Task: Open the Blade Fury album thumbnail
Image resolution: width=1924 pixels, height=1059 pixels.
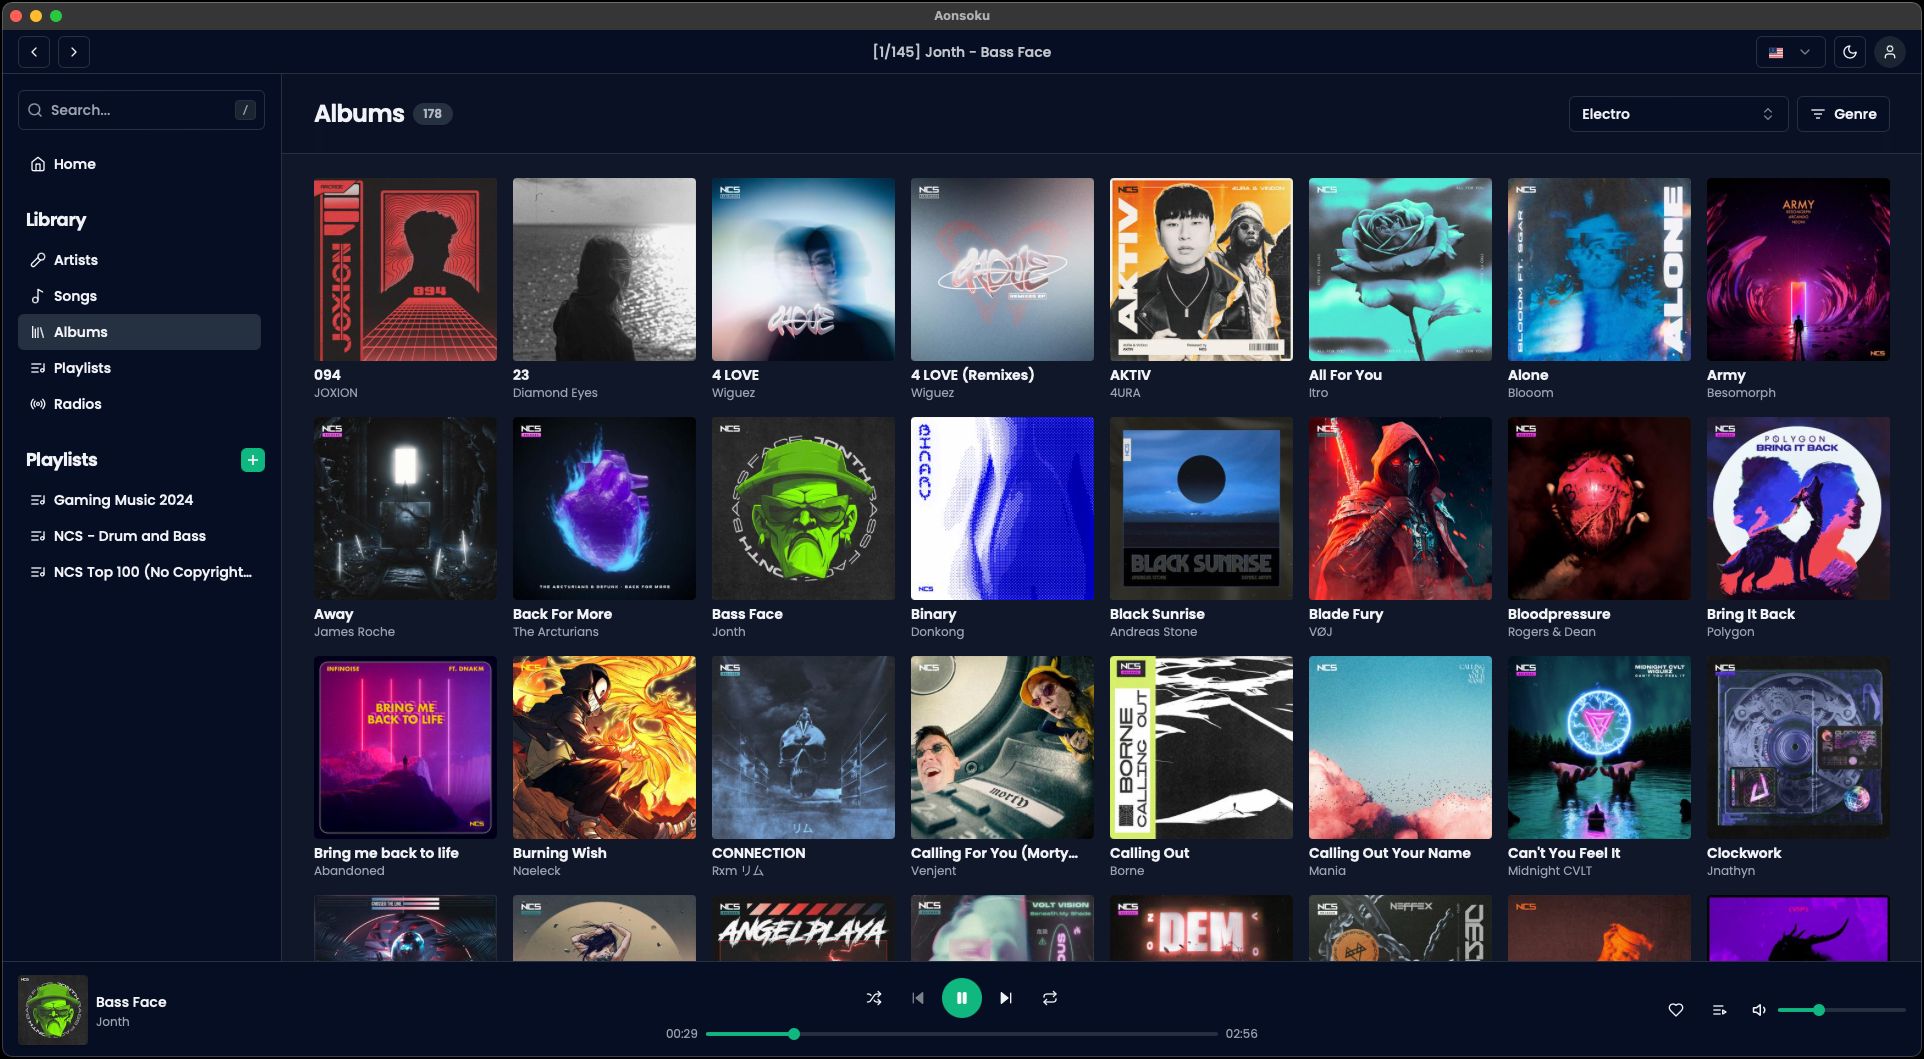Action: point(1399,508)
